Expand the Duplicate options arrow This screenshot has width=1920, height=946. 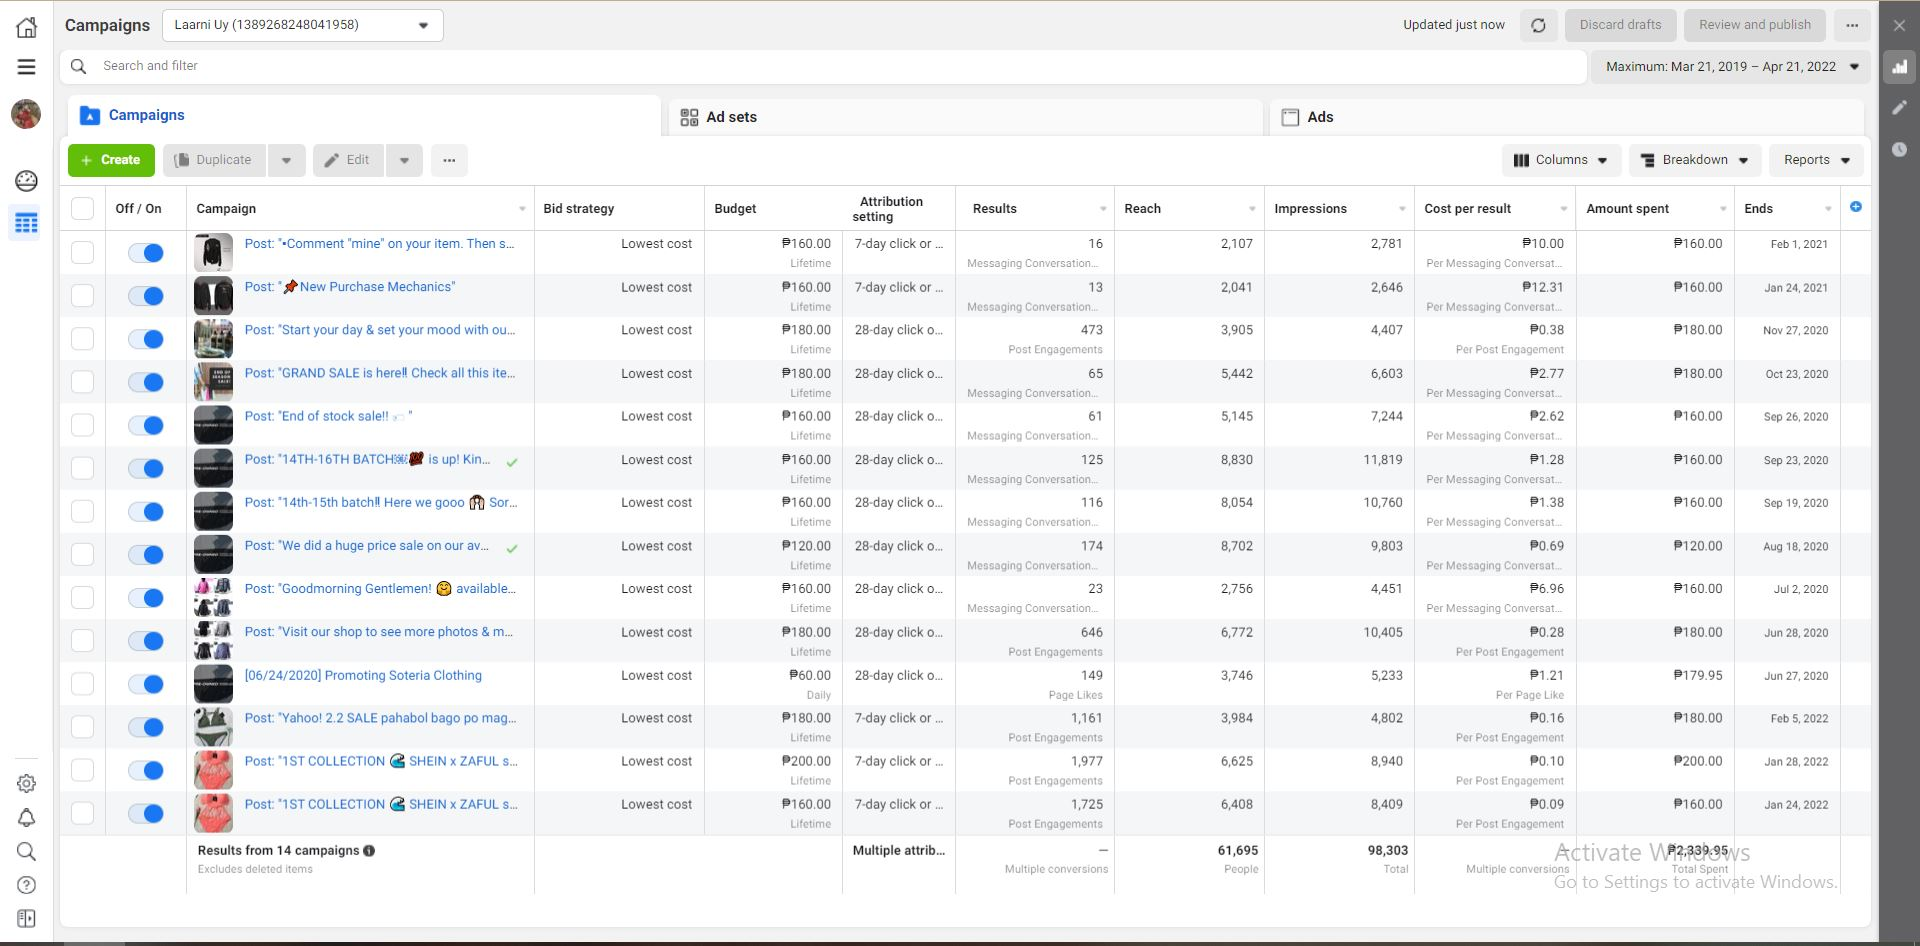pos(287,160)
